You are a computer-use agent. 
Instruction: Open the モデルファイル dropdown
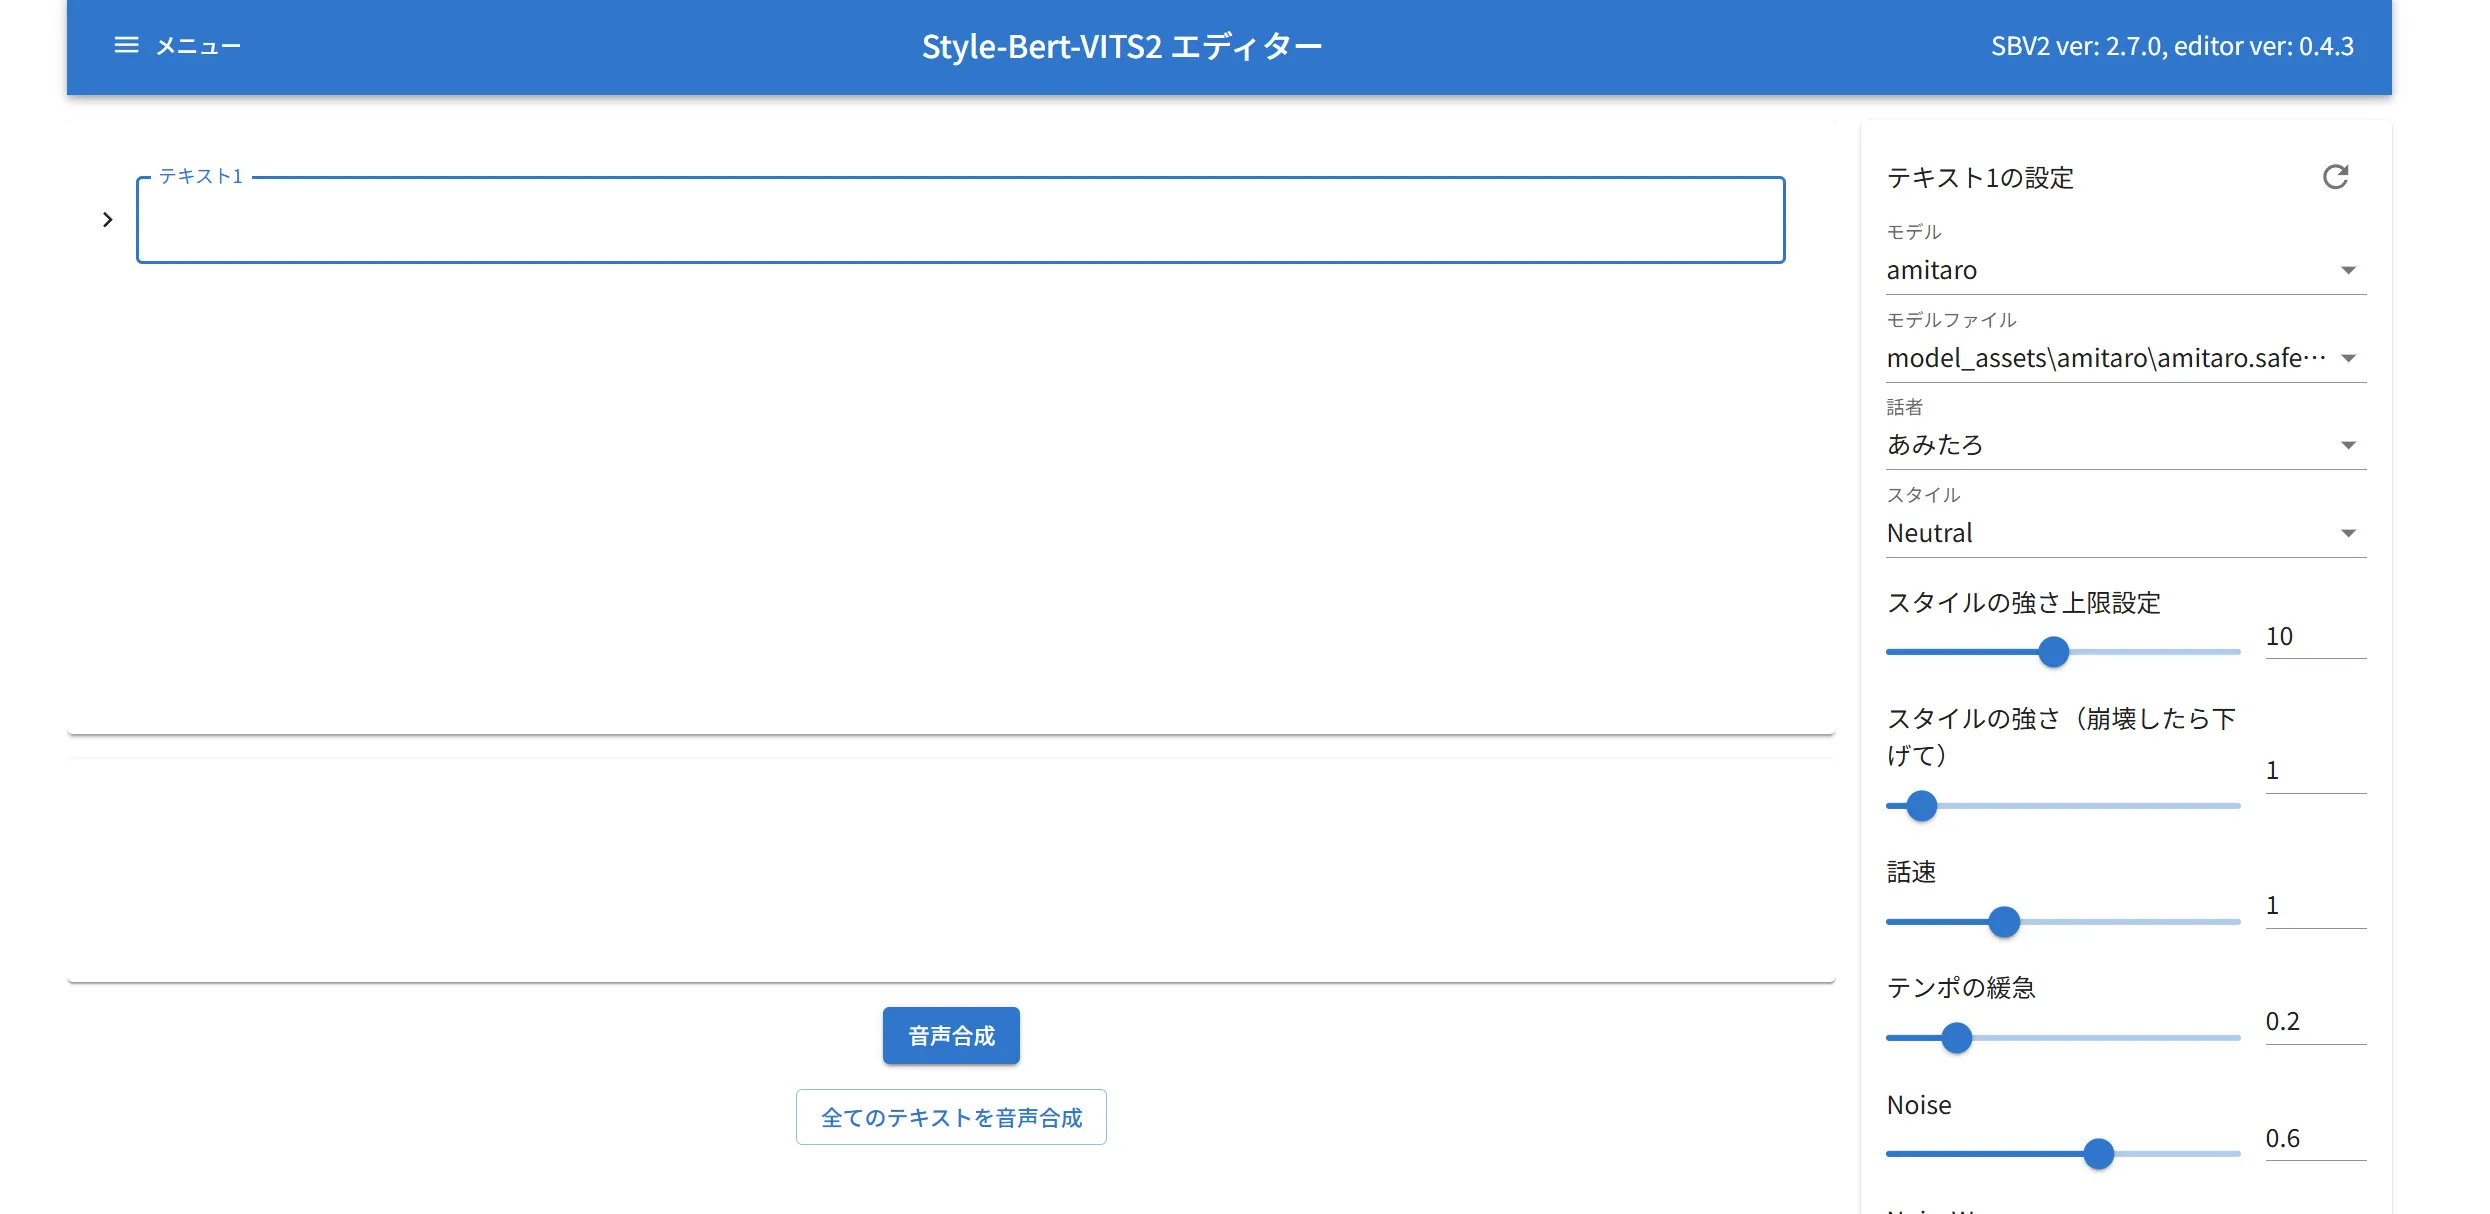click(2124, 358)
